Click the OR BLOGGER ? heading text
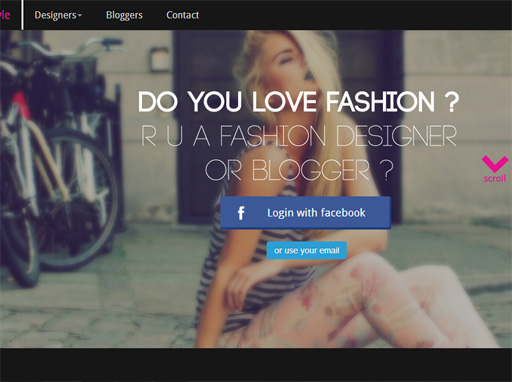The height and width of the screenshot is (382, 512). pos(299,170)
